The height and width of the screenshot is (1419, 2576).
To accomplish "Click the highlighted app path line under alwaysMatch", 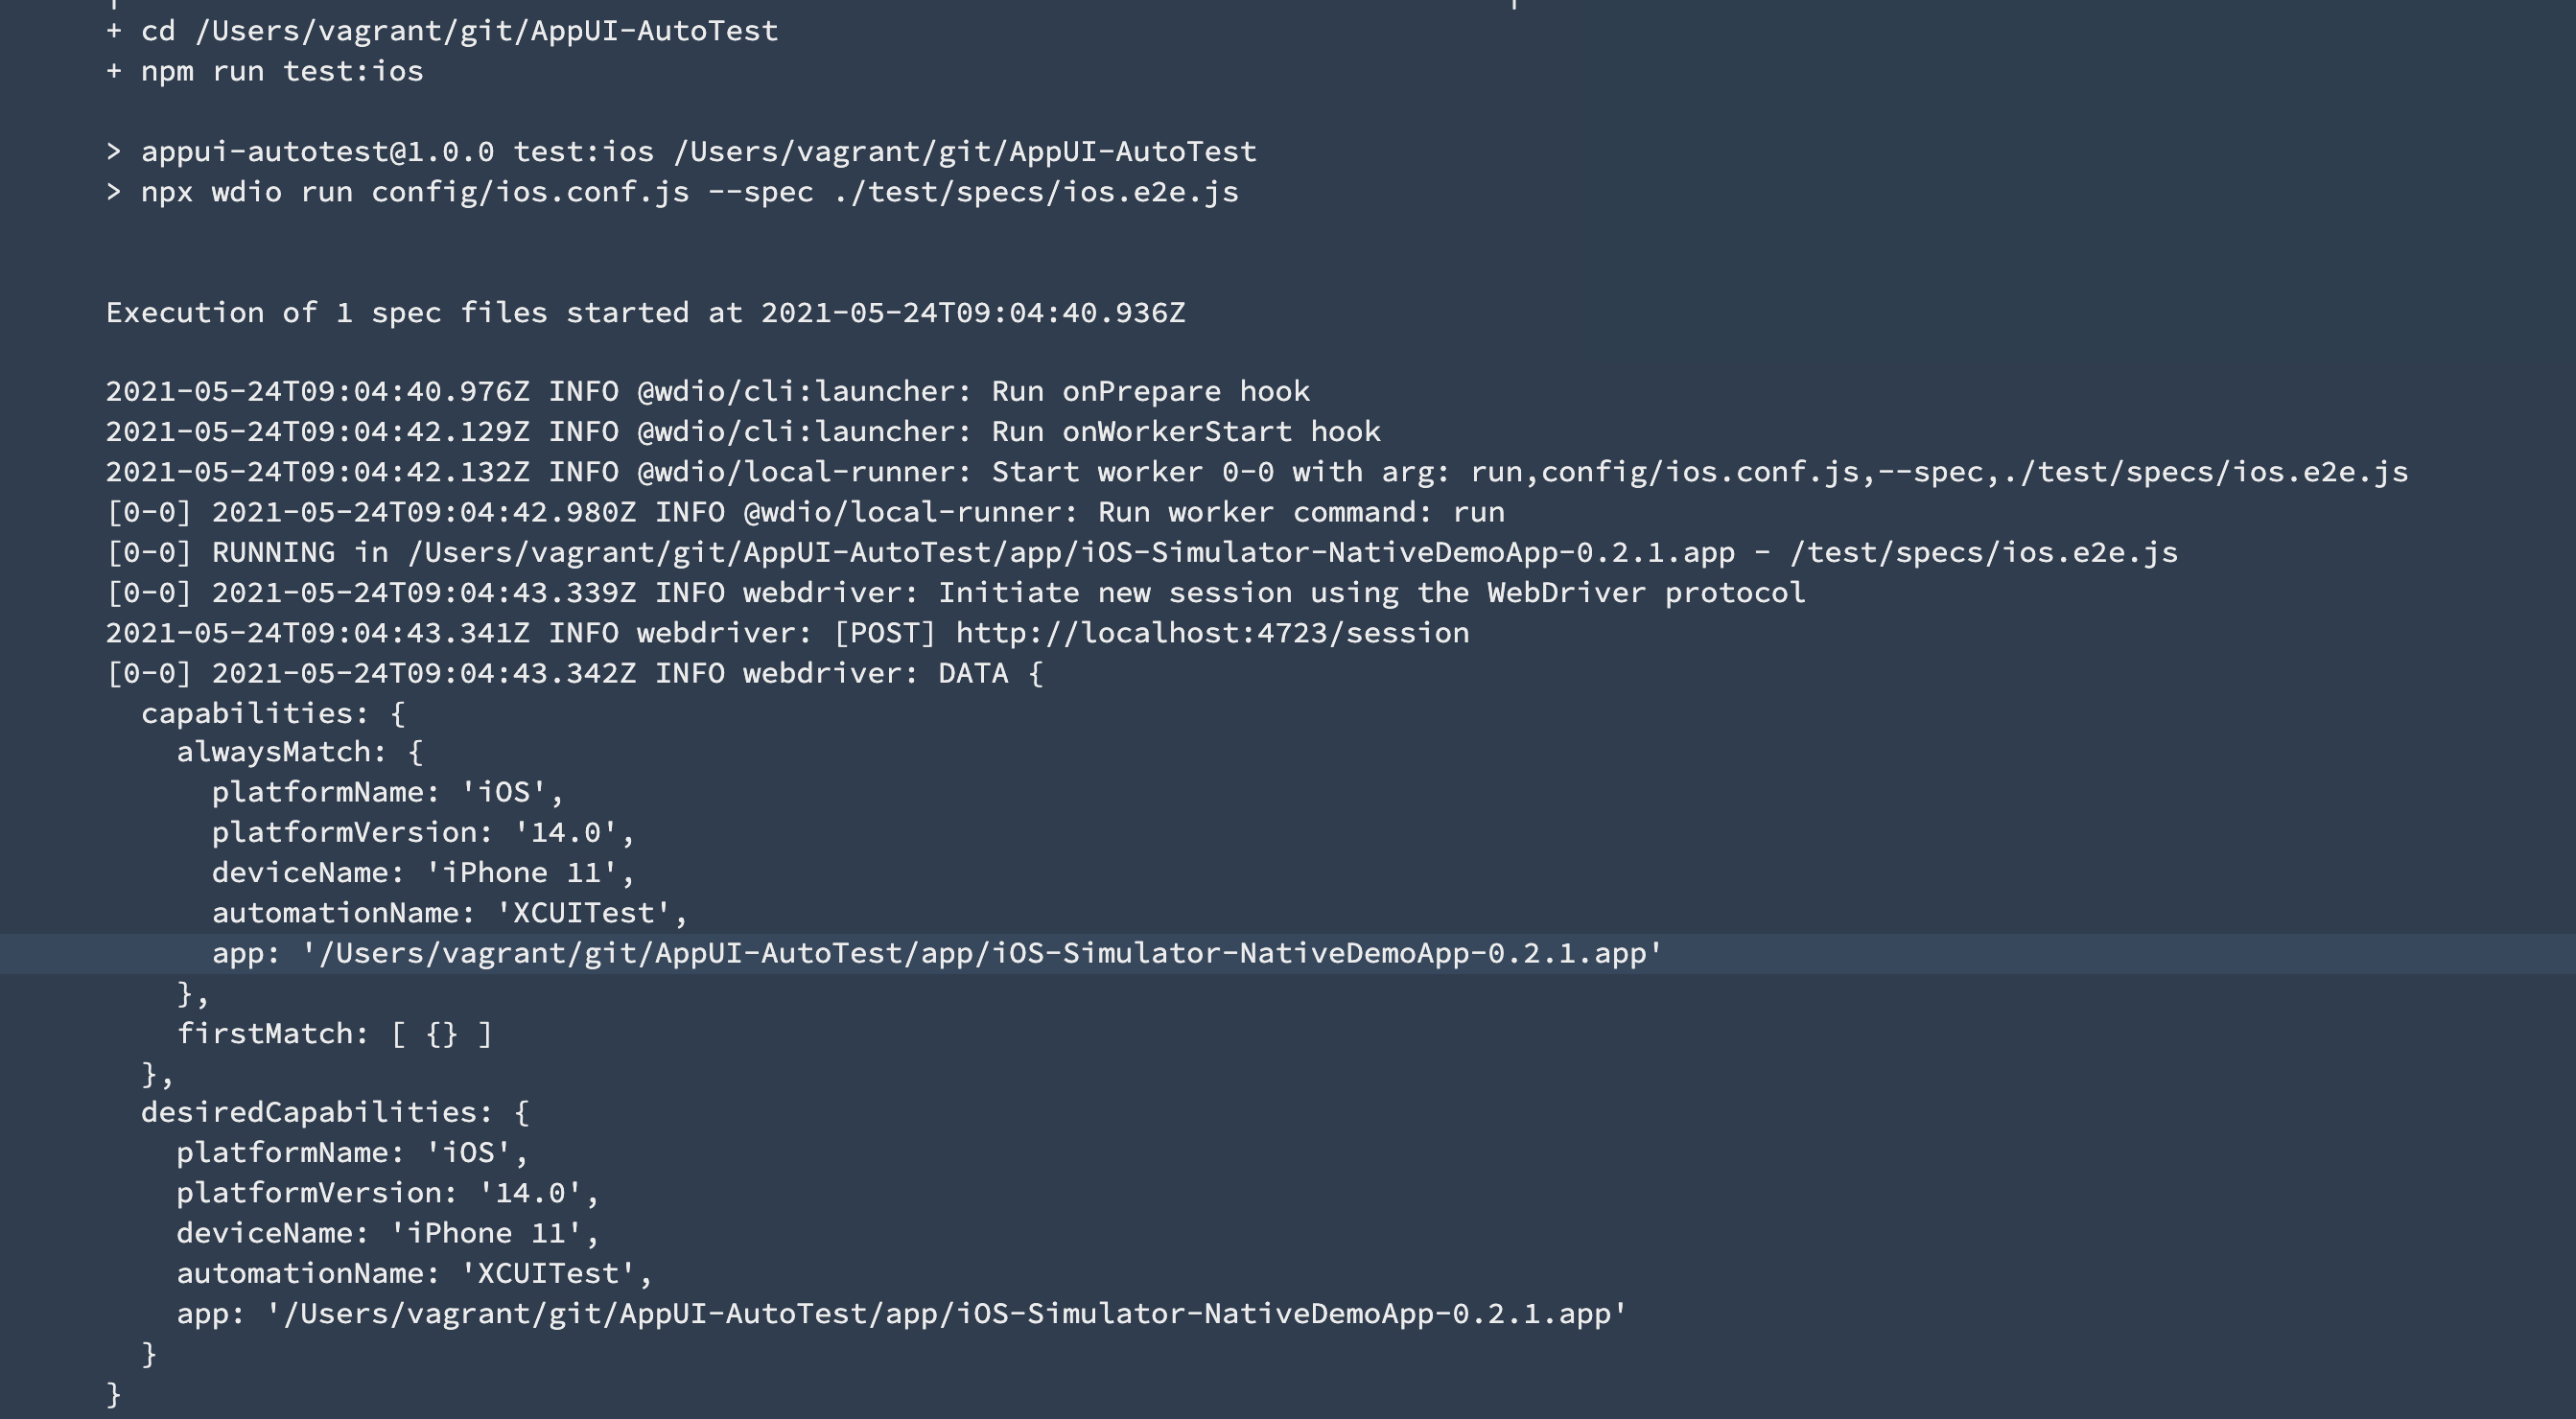I will (x=936, y=953).
